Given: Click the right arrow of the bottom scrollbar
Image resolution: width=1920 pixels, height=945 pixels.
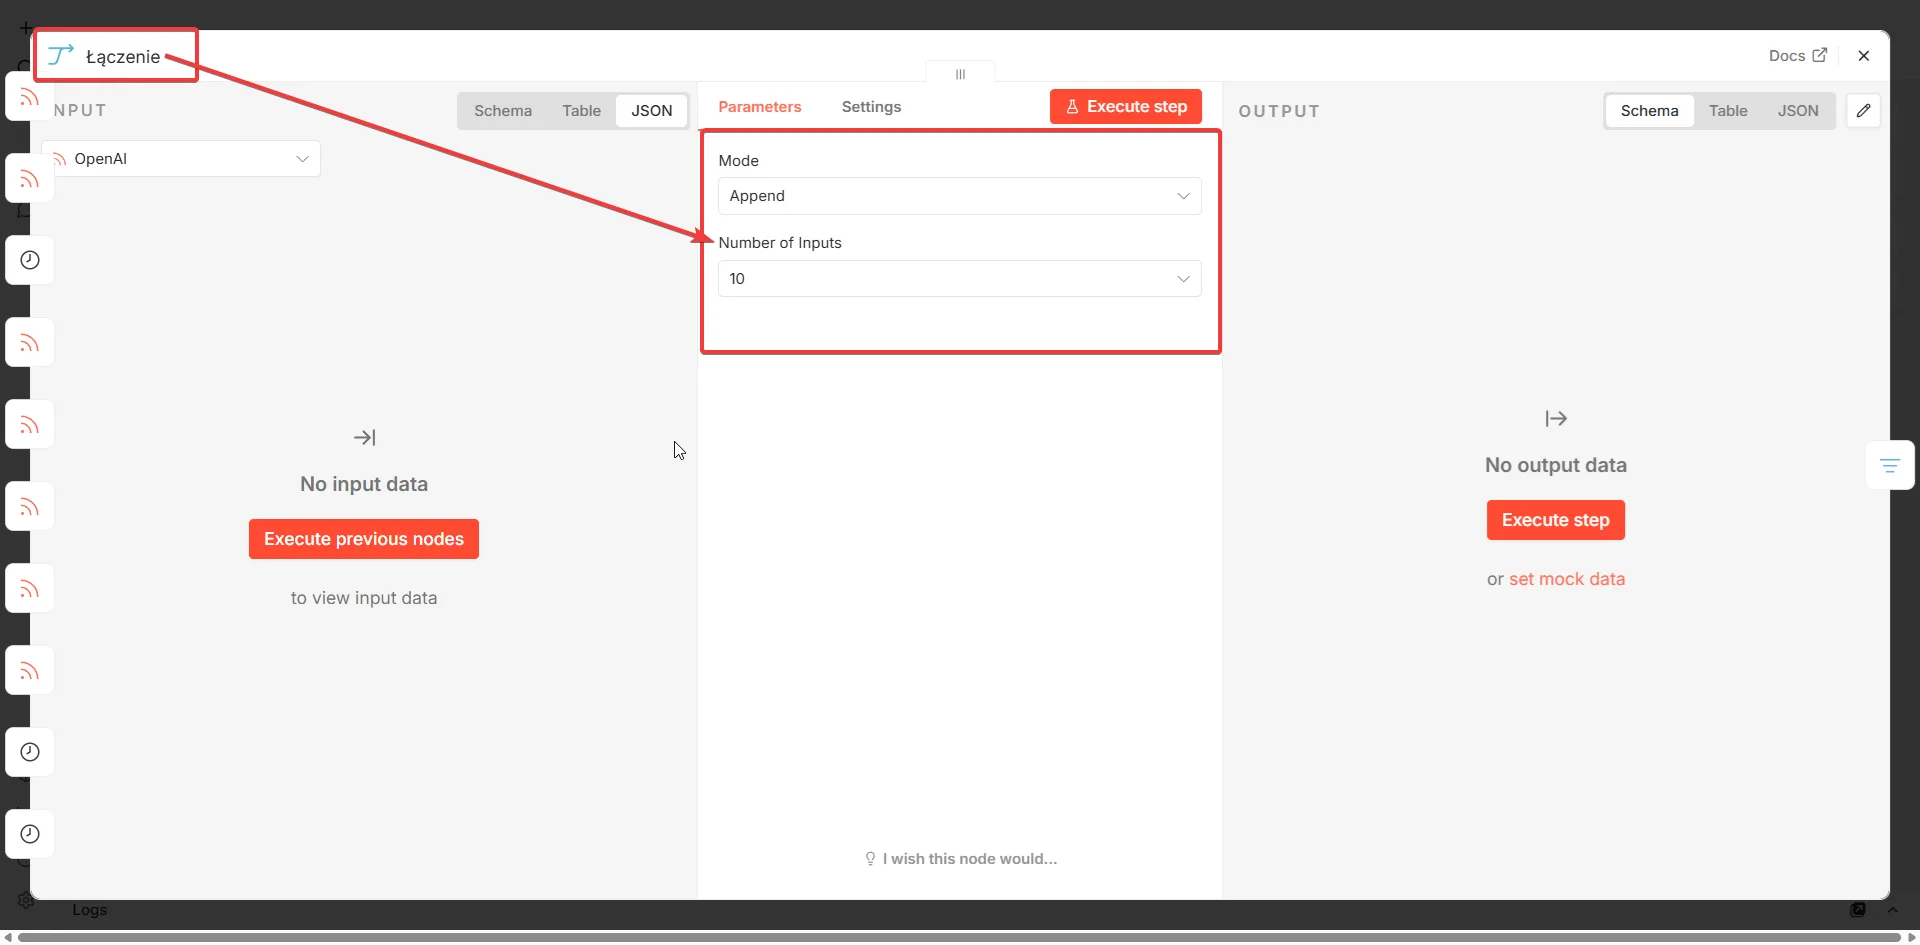Looking at the screenshot, I should (1912, 937).
